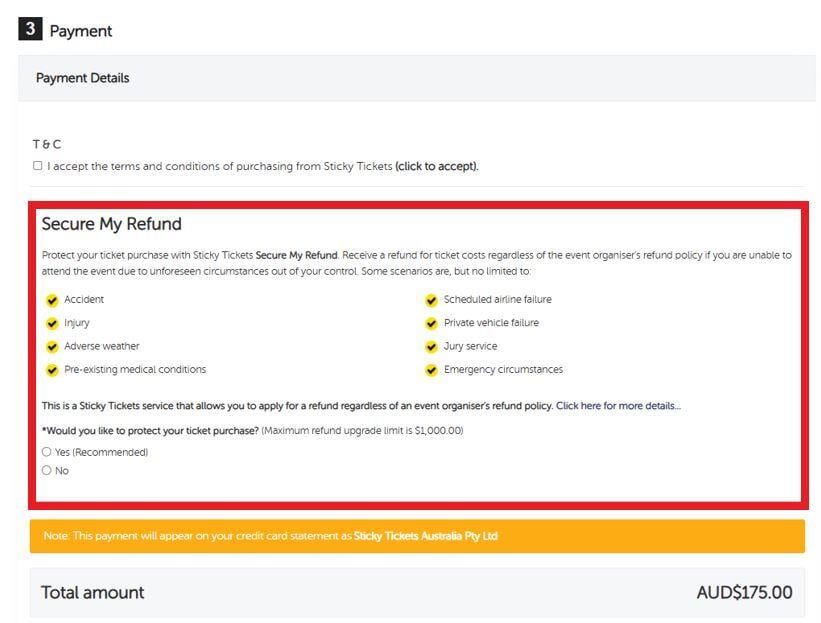Click the '(click to accept)' text
The image size is (821, 623).
[x=436, y=166]
